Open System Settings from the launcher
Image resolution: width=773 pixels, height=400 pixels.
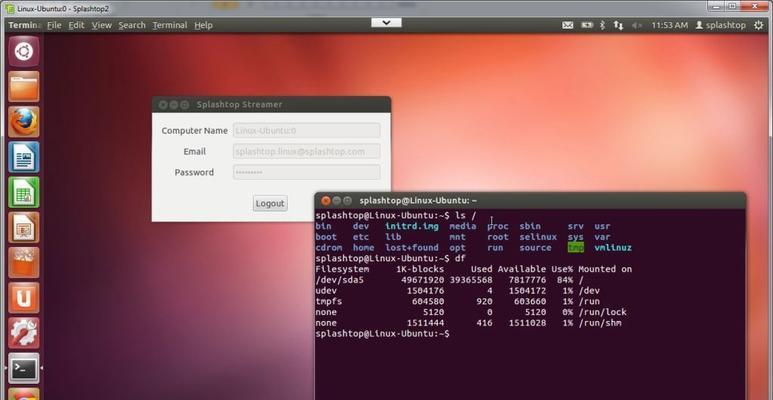tap(24, 333)
